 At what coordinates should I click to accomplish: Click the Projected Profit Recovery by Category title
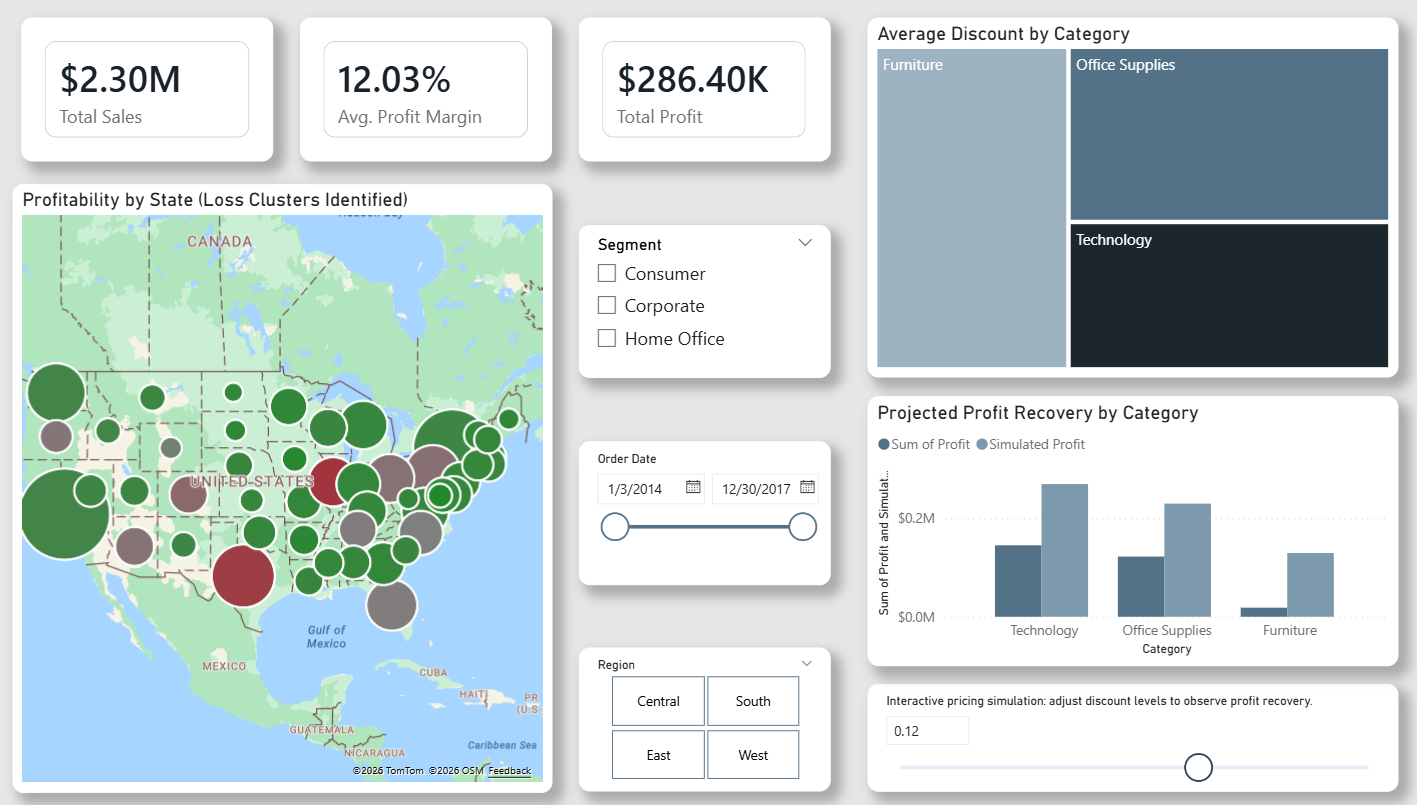tap(1037, 412)
